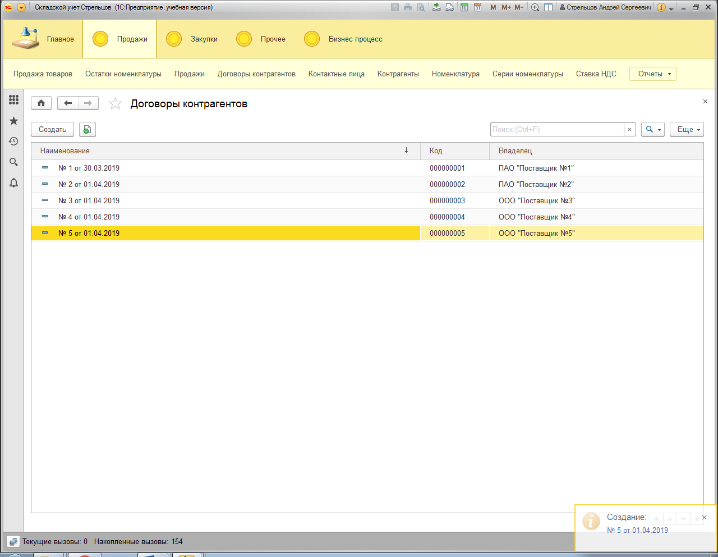Open the sections menu grid icon
The width and height of the screenshot is (718, 557).
14,100
